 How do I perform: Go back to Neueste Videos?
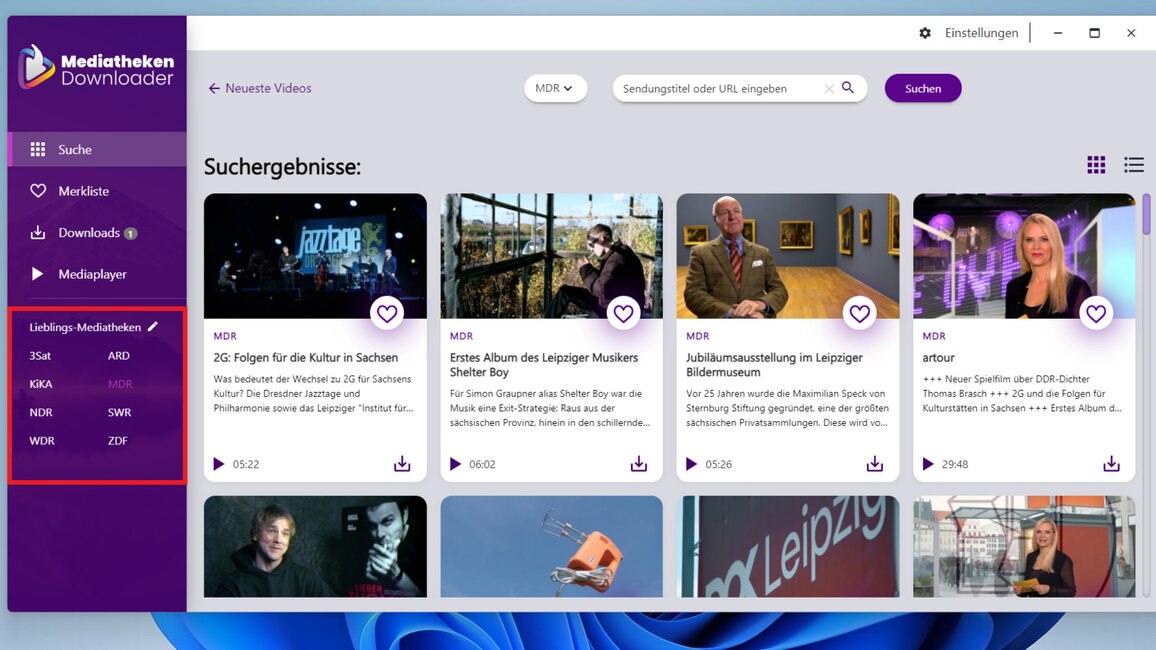coord(260,88)
